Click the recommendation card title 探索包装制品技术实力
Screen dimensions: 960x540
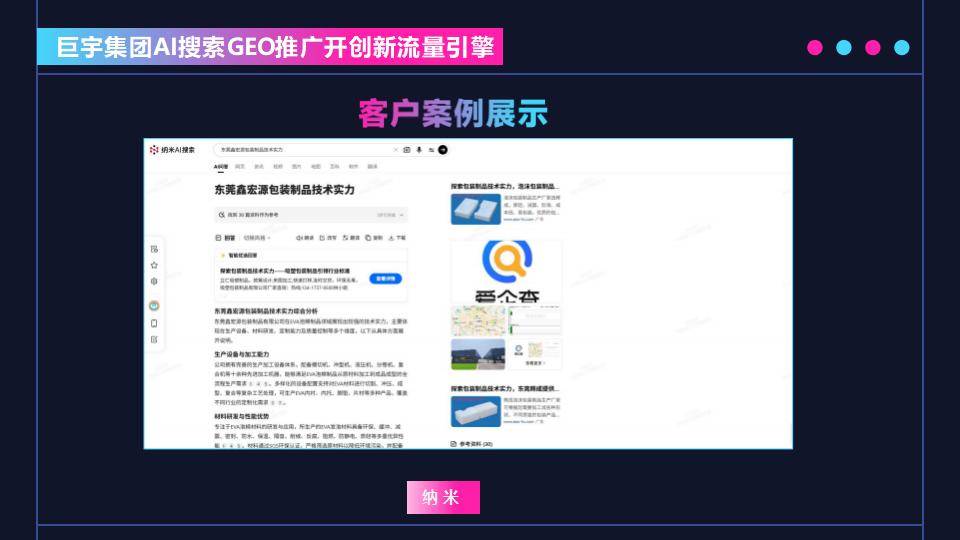pyautogui.click(x=285, y=270)
